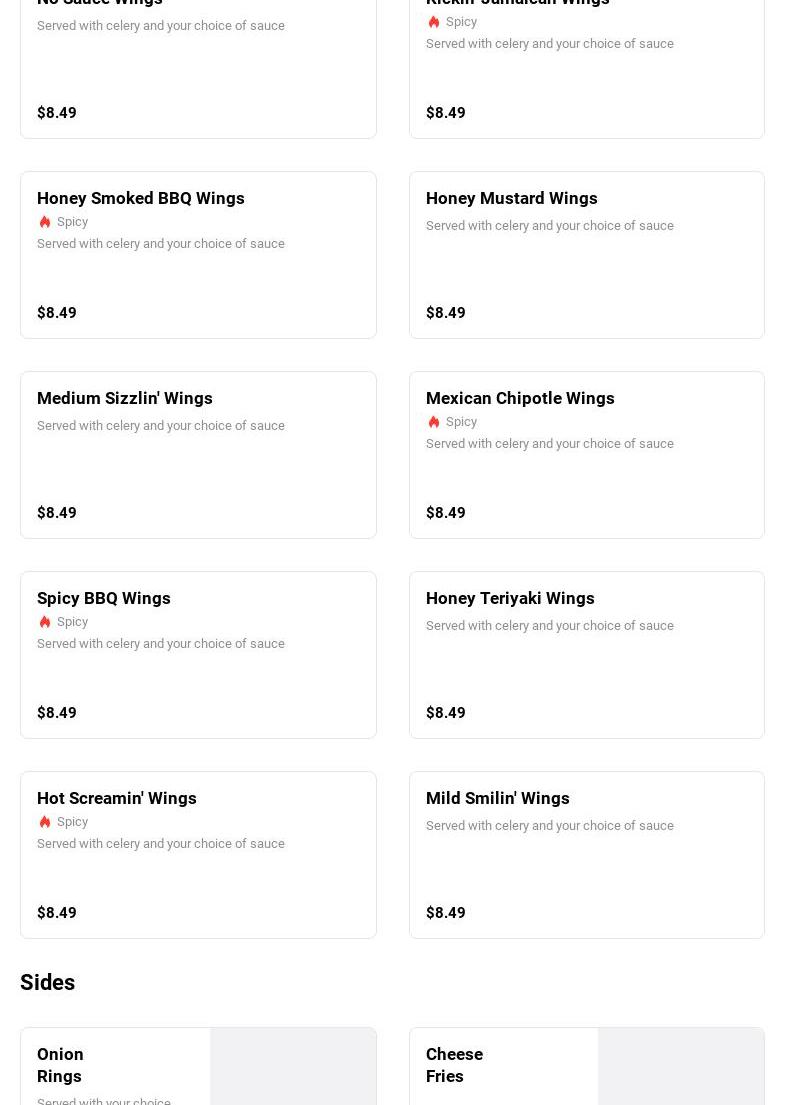
Task: Click Honey Teriyaki Wings $8.49 price
Action: (446, 713)
